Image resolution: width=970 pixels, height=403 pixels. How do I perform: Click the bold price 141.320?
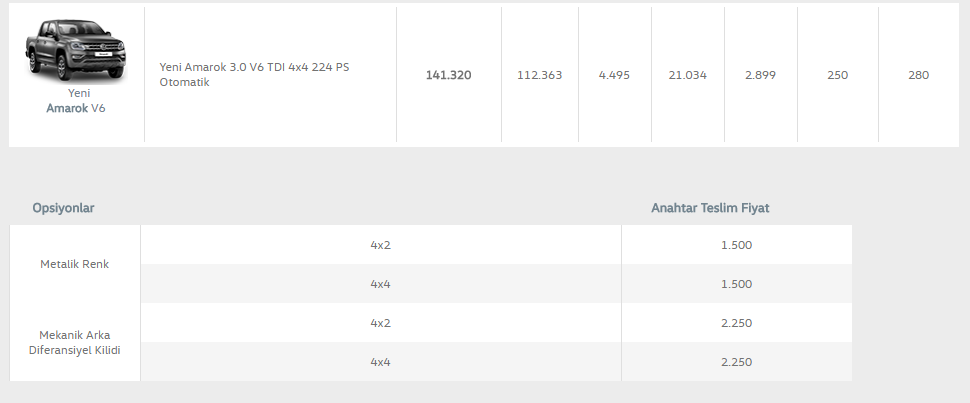pos(449,75)
